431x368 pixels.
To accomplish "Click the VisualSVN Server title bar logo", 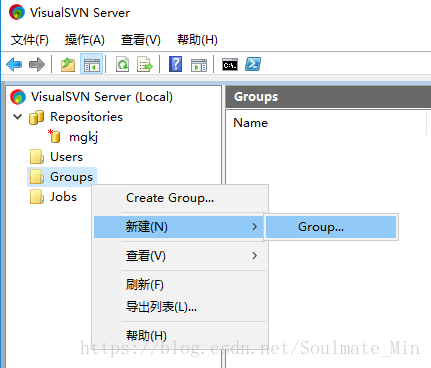I will (x=17, y=12).
